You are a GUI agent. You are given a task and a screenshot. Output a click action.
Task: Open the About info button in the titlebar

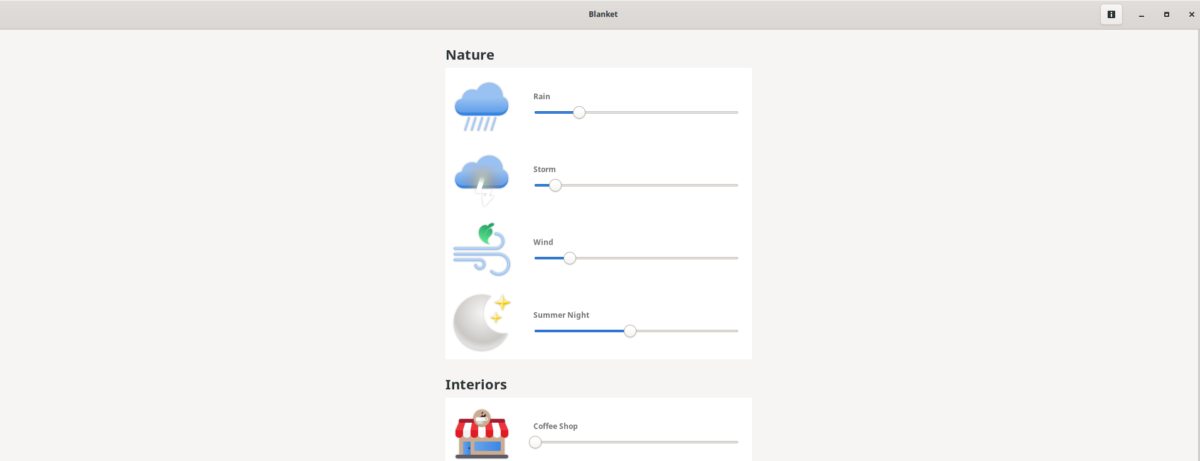coord(1111,14)
